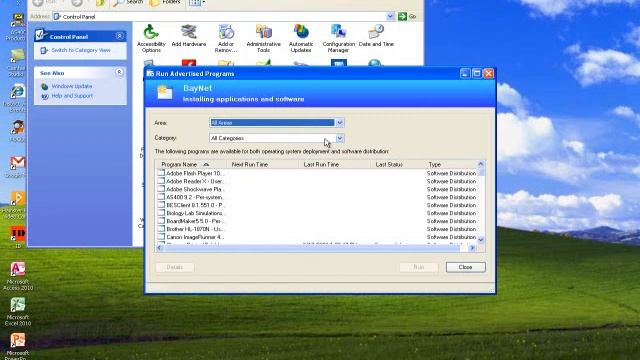Click the Search toolbar button
Viewport: 640px width, 360px height.
(128, 3)
